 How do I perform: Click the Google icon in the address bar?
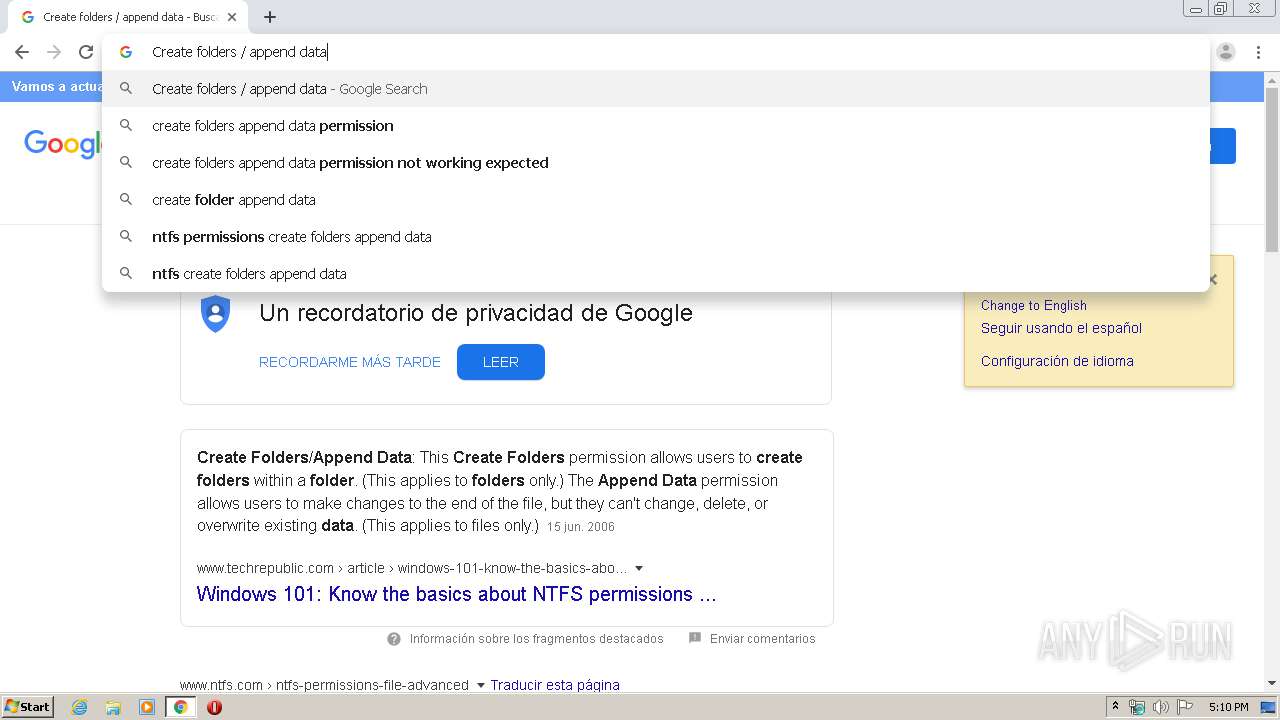126,52
